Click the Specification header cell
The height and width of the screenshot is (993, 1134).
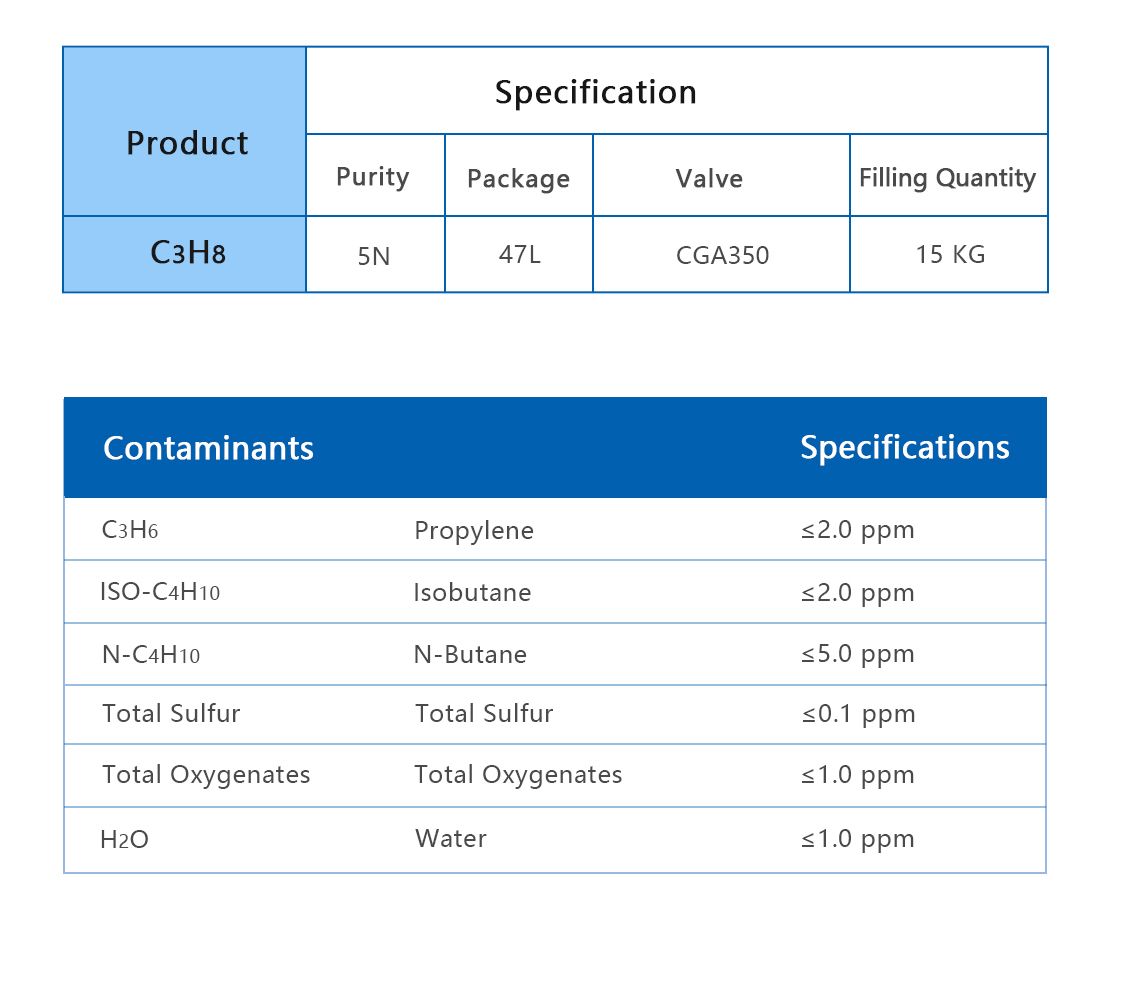pos(595,92)
